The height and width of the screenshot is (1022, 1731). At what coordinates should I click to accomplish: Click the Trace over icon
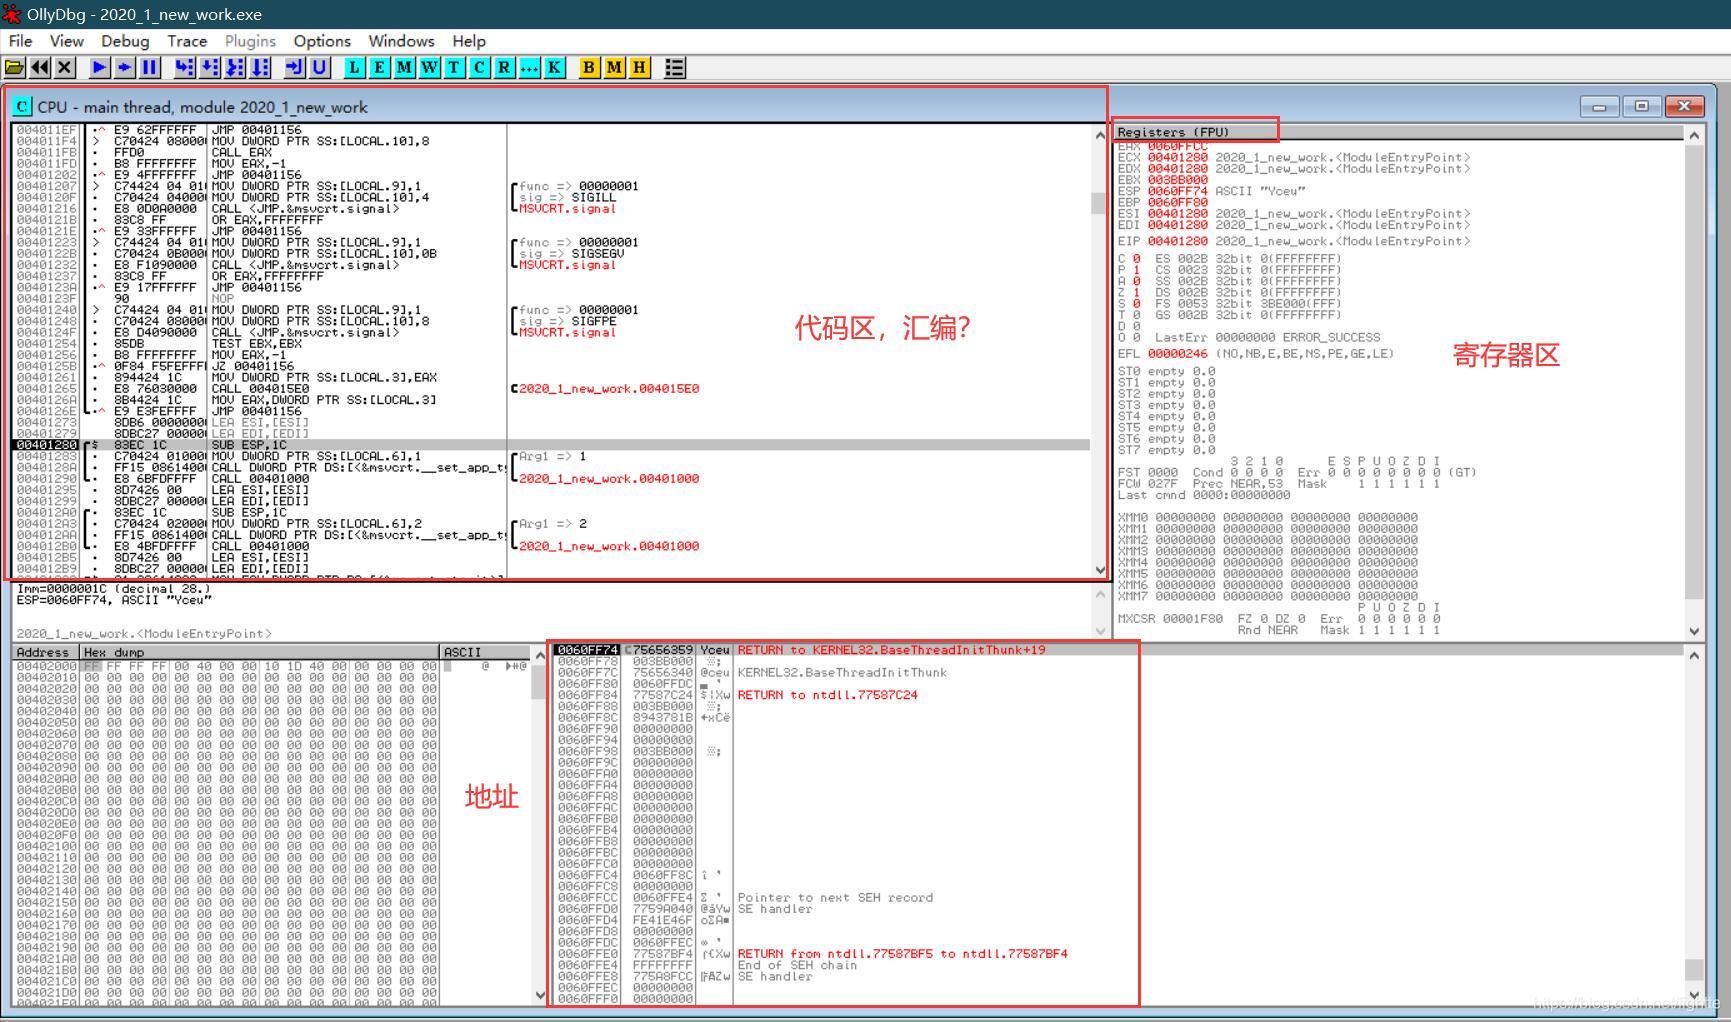click(260, 67)
